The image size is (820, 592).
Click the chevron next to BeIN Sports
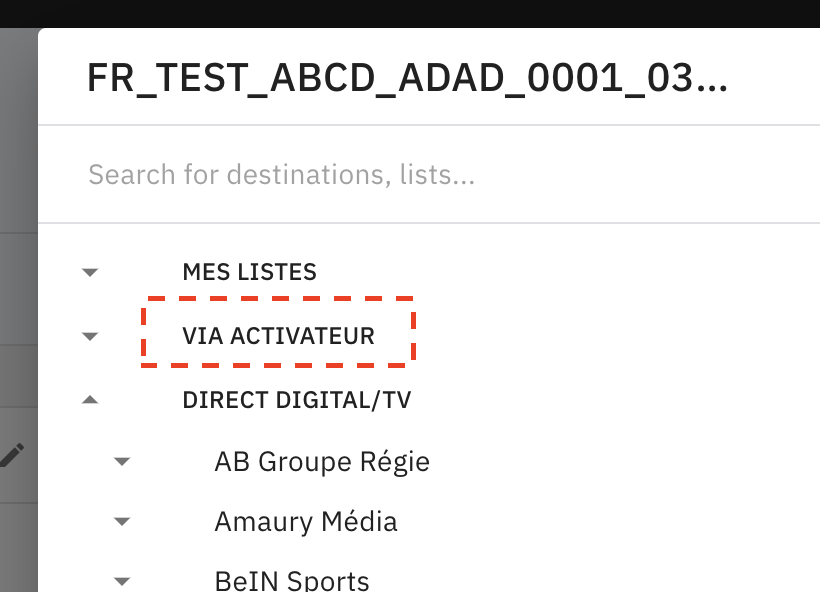(x=122, y=581)
